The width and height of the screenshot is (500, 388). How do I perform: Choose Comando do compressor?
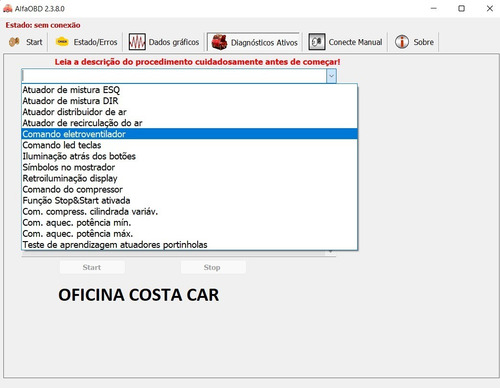click(x=189, y=189)
